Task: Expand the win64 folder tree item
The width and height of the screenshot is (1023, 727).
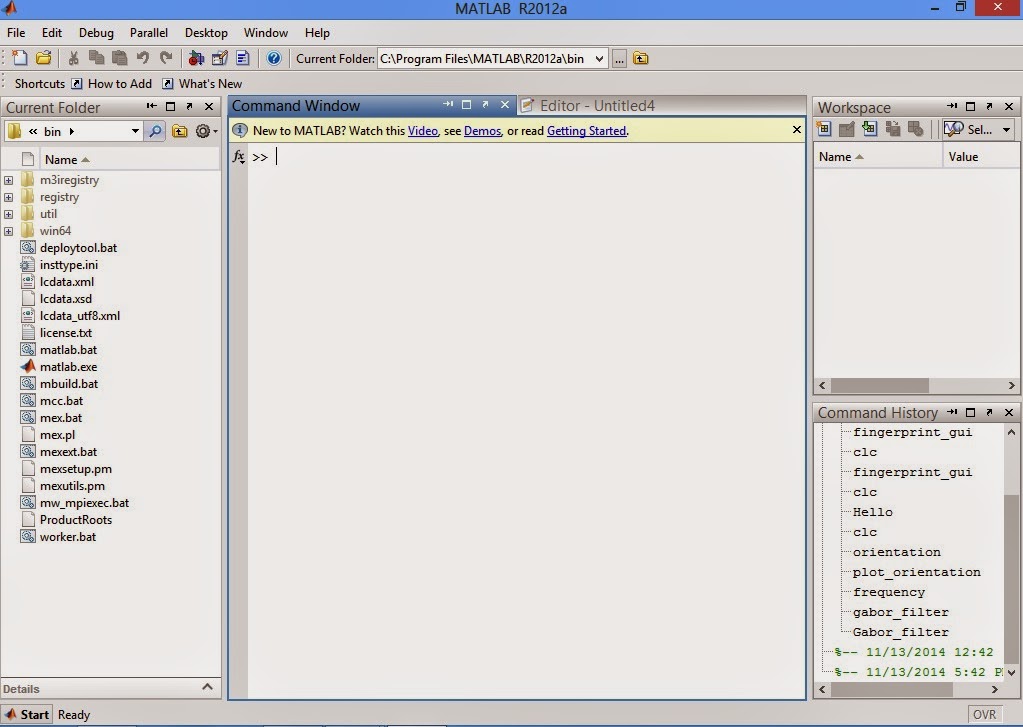Action: (7, 231)
